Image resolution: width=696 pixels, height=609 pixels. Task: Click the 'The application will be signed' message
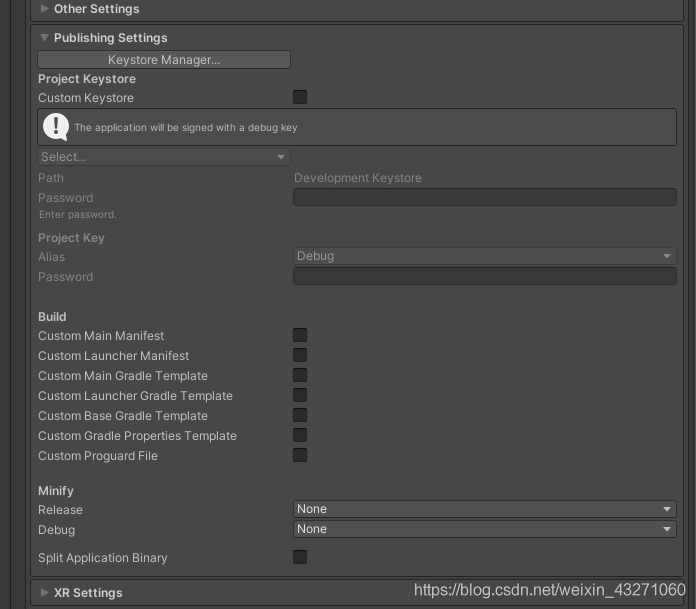click(186, 127)
